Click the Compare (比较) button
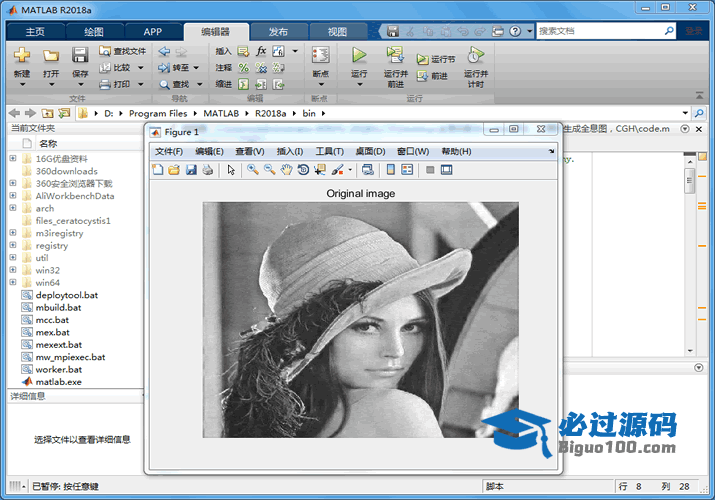 [x=116, y=67]
